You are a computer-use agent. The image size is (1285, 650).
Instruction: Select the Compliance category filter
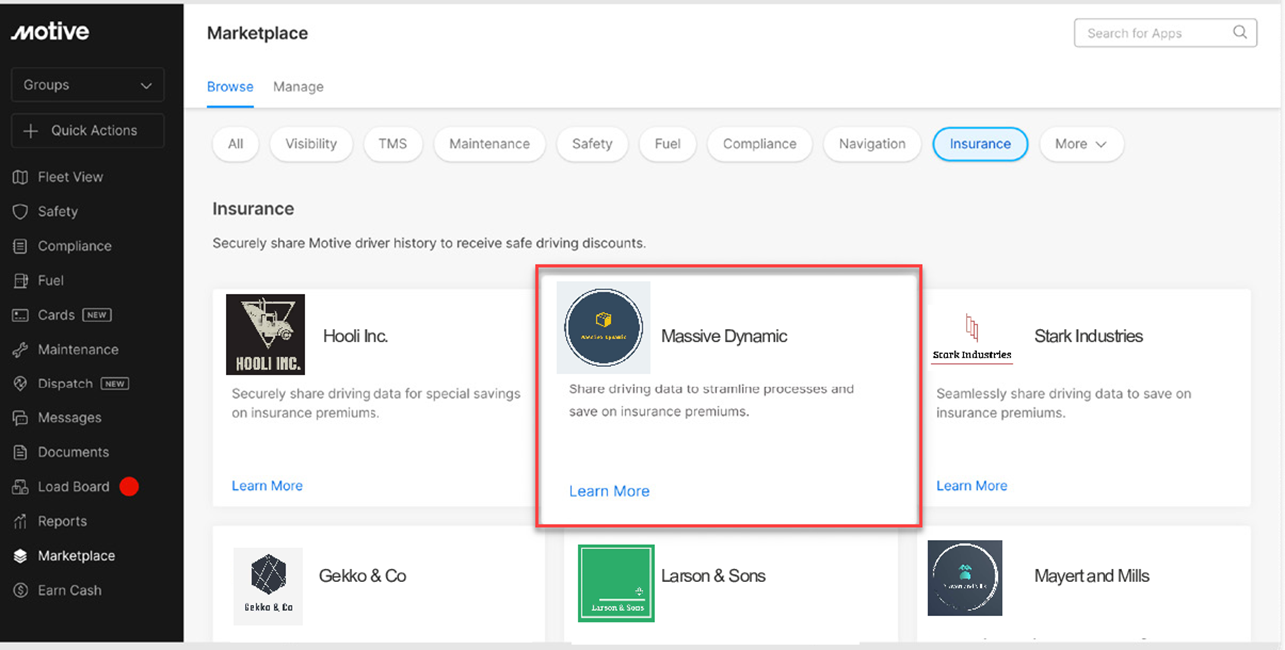pyautogui.click(x=760, y=144)
